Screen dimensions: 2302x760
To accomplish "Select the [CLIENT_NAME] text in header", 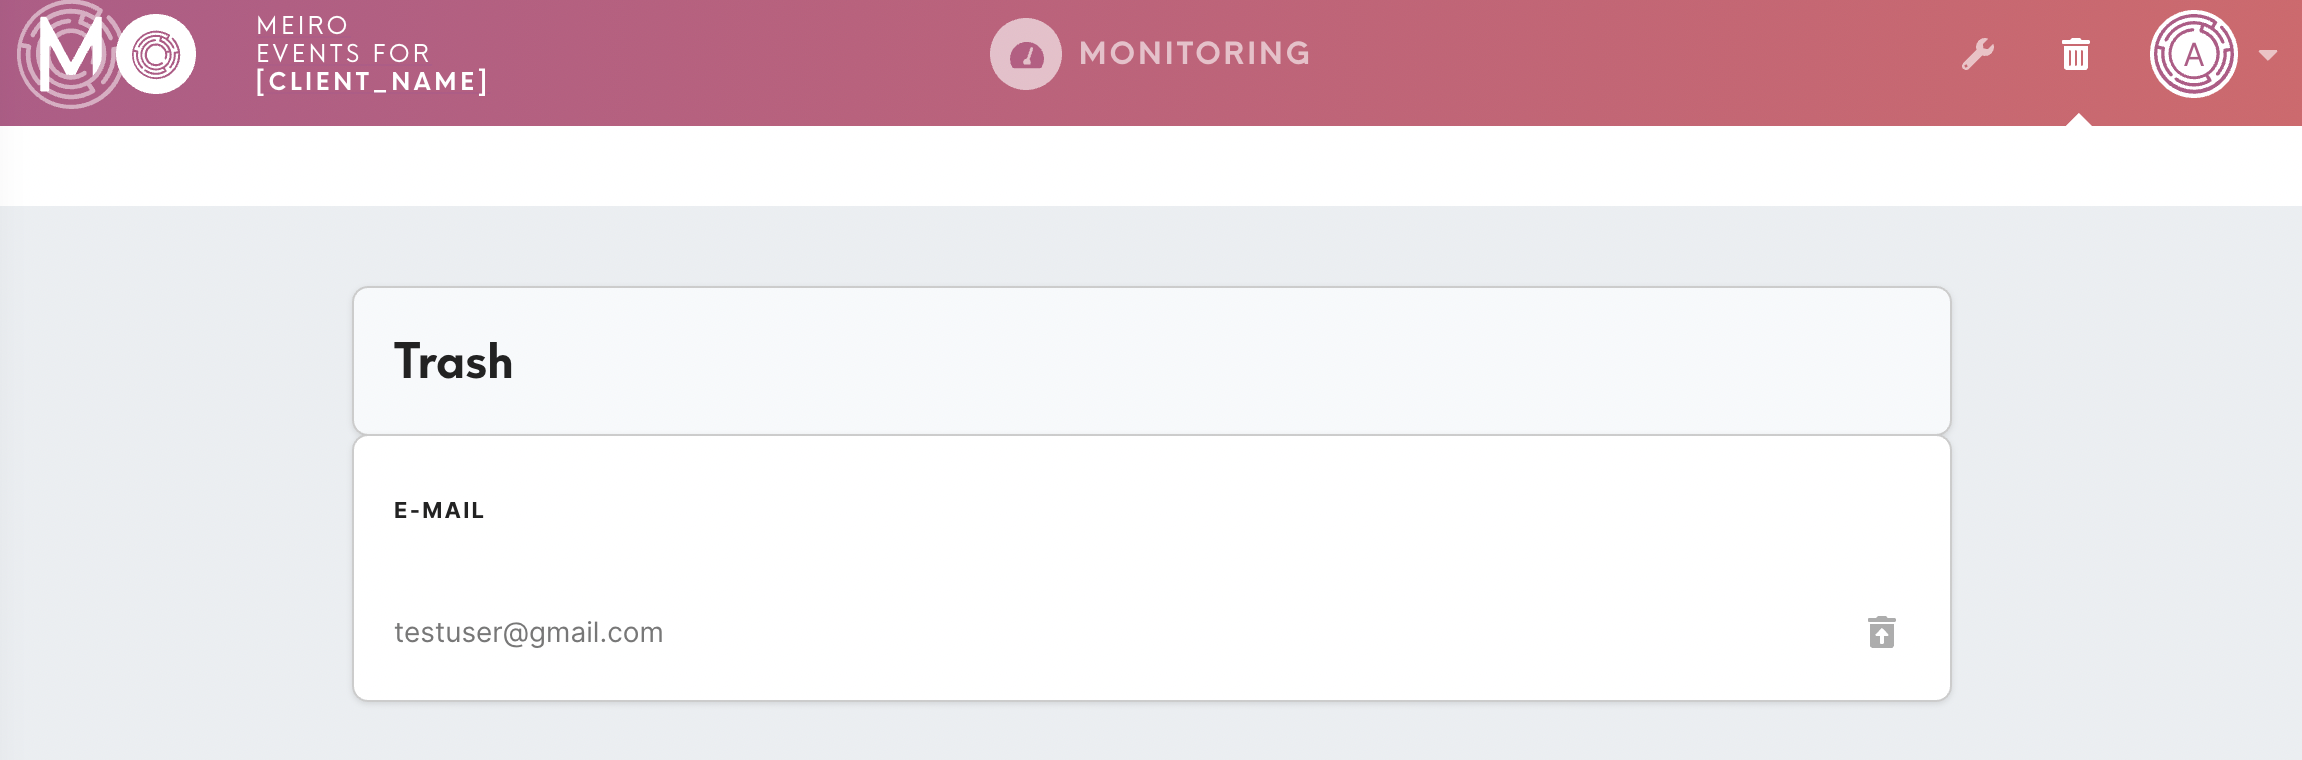I will point(372,81).
